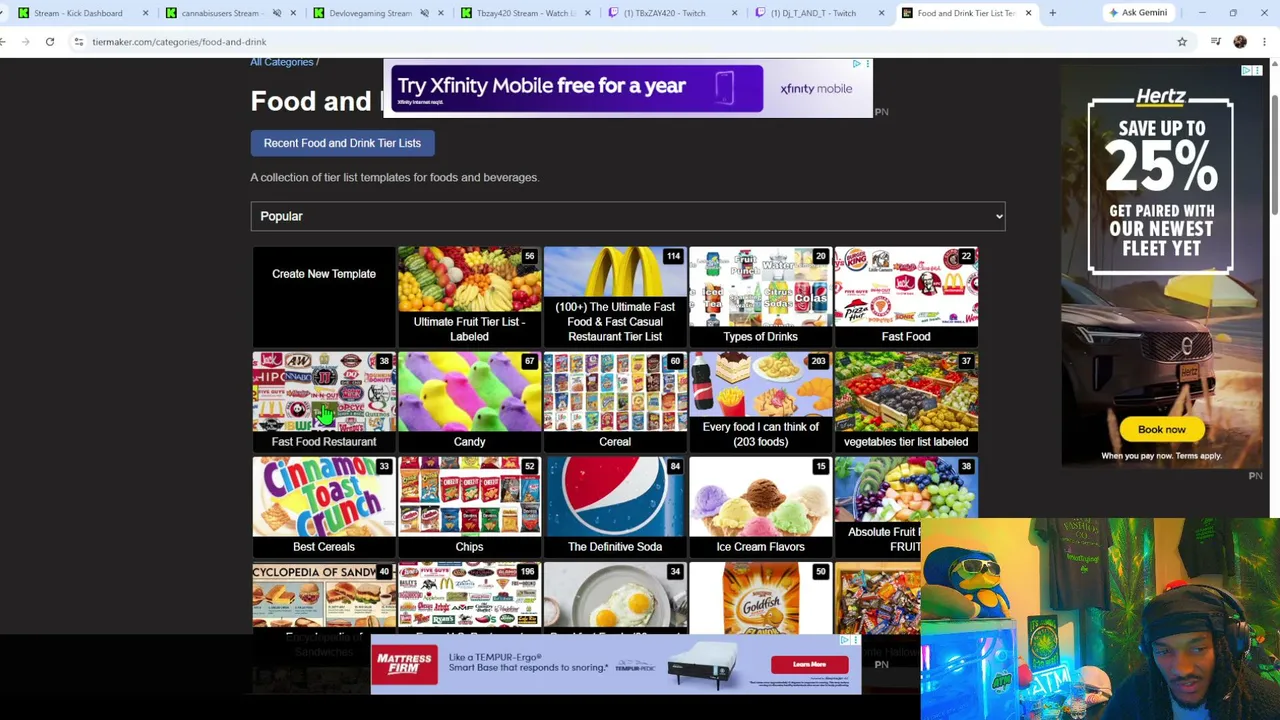
Task: Close the Tbzay420 Stream tab
Action: [x=587, y=13]
